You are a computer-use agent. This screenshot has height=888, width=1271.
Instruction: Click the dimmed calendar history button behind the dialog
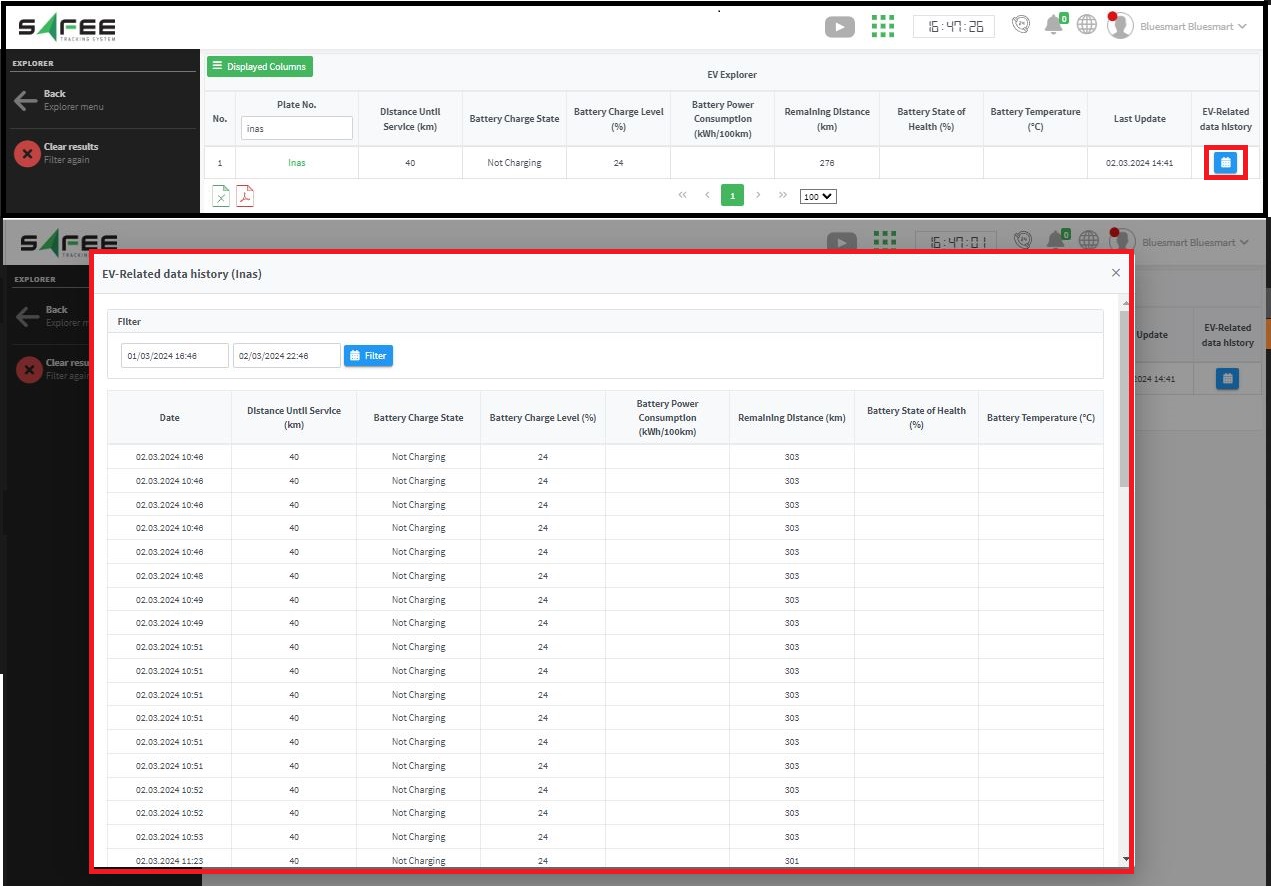1227,379
